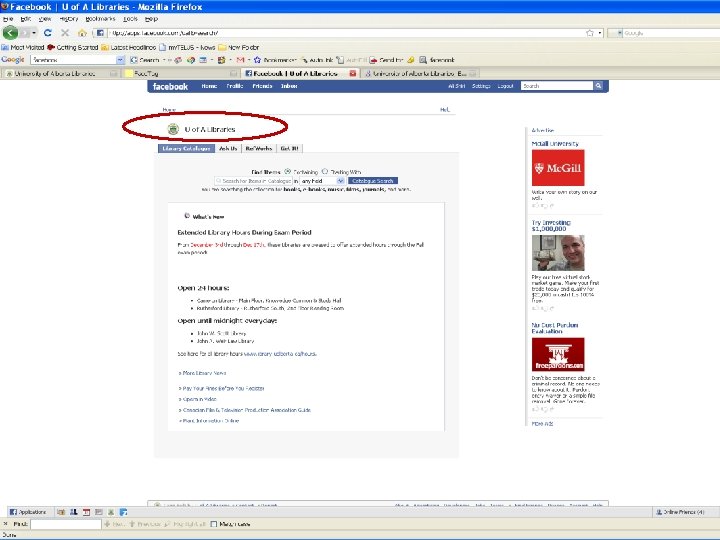
Task: Open the File menu
Action: (x=8, y=19)
